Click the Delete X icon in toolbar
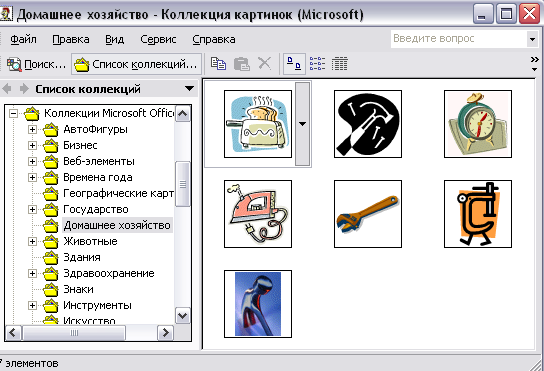This screenshot has width=544, height=371. (x=264, y=64)
